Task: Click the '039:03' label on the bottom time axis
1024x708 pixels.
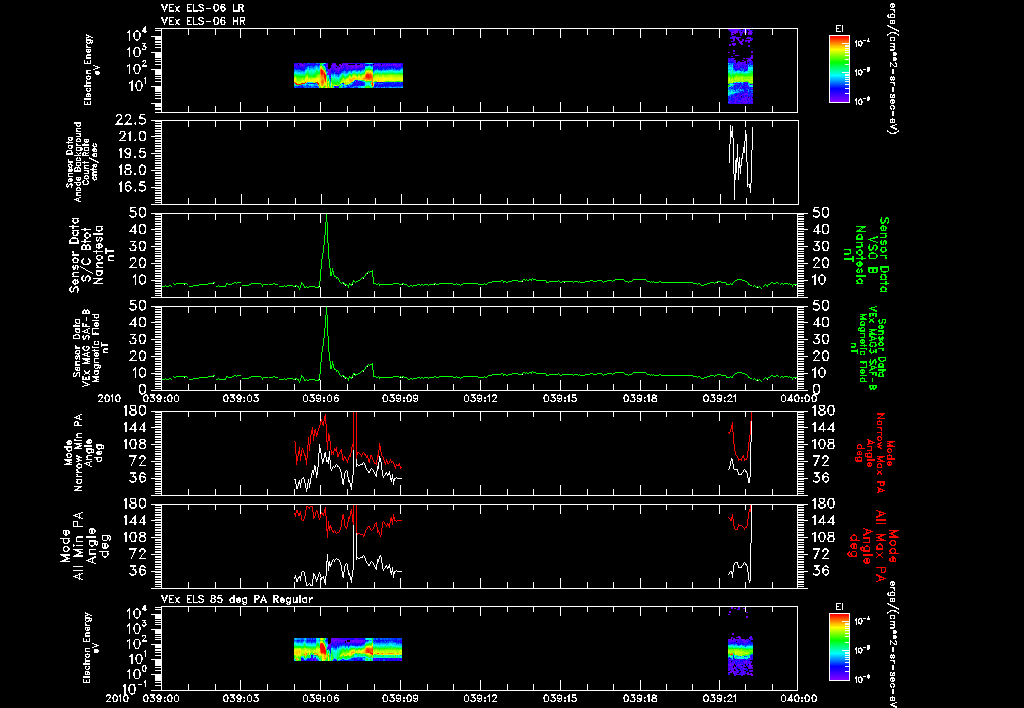Action: tap(240, 698)
